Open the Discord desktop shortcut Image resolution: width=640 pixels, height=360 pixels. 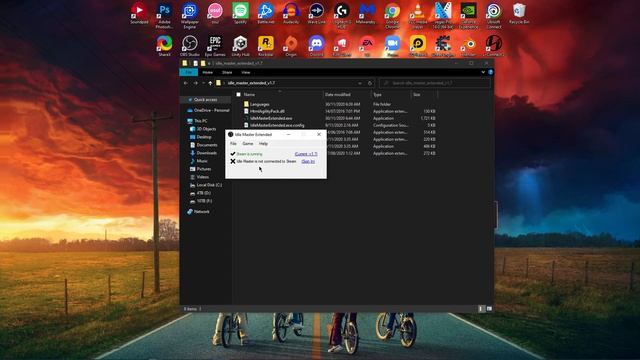point(316,45)
